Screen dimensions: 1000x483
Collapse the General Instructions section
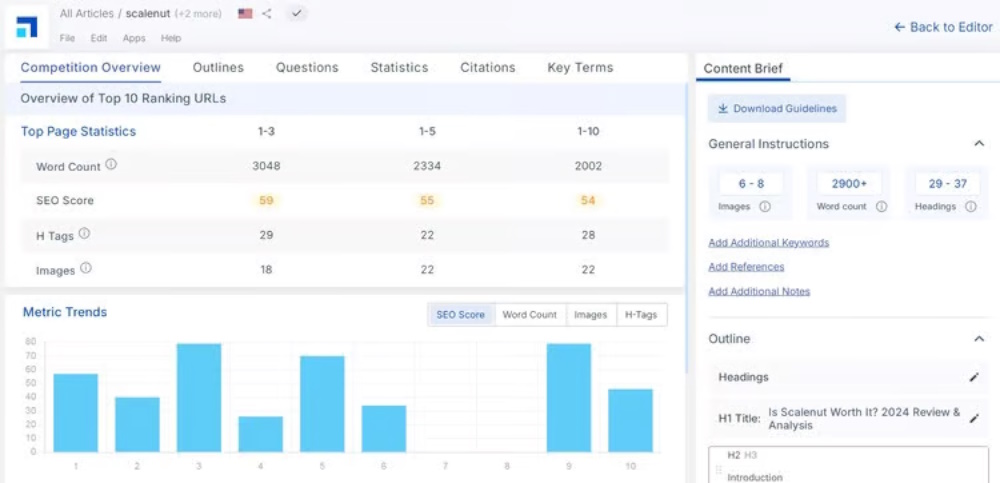979,144
